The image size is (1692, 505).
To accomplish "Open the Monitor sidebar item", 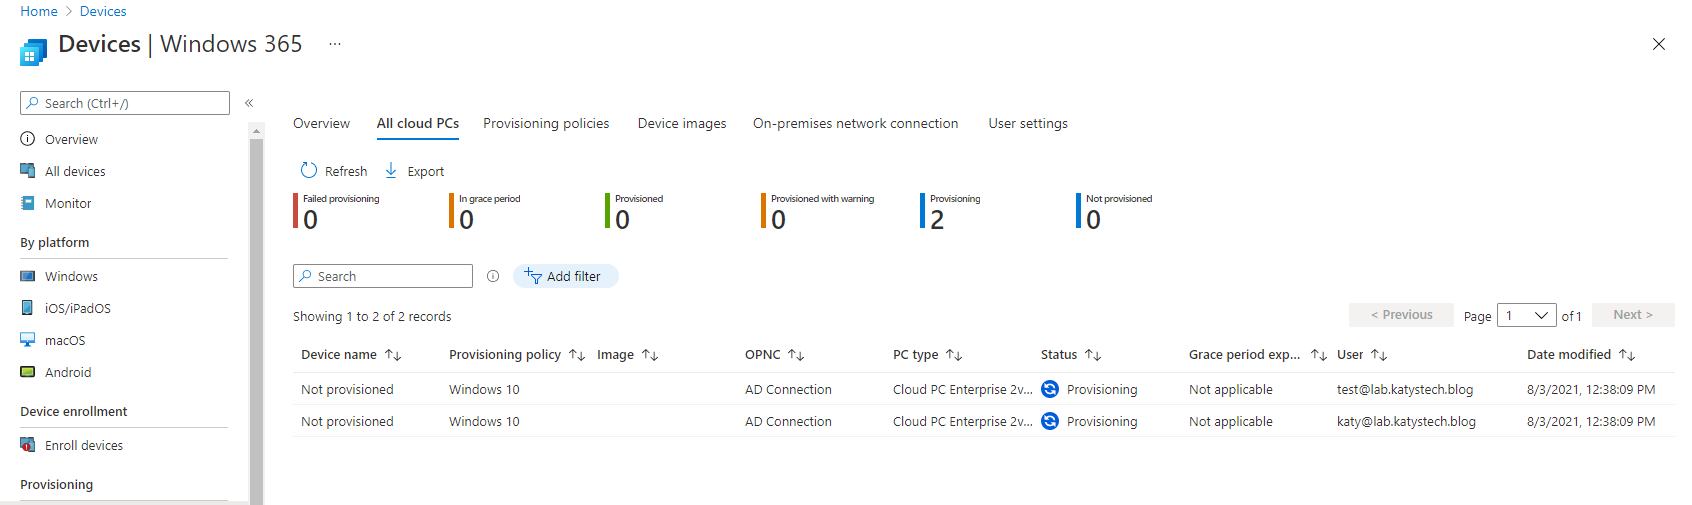I will click(68, 203).
